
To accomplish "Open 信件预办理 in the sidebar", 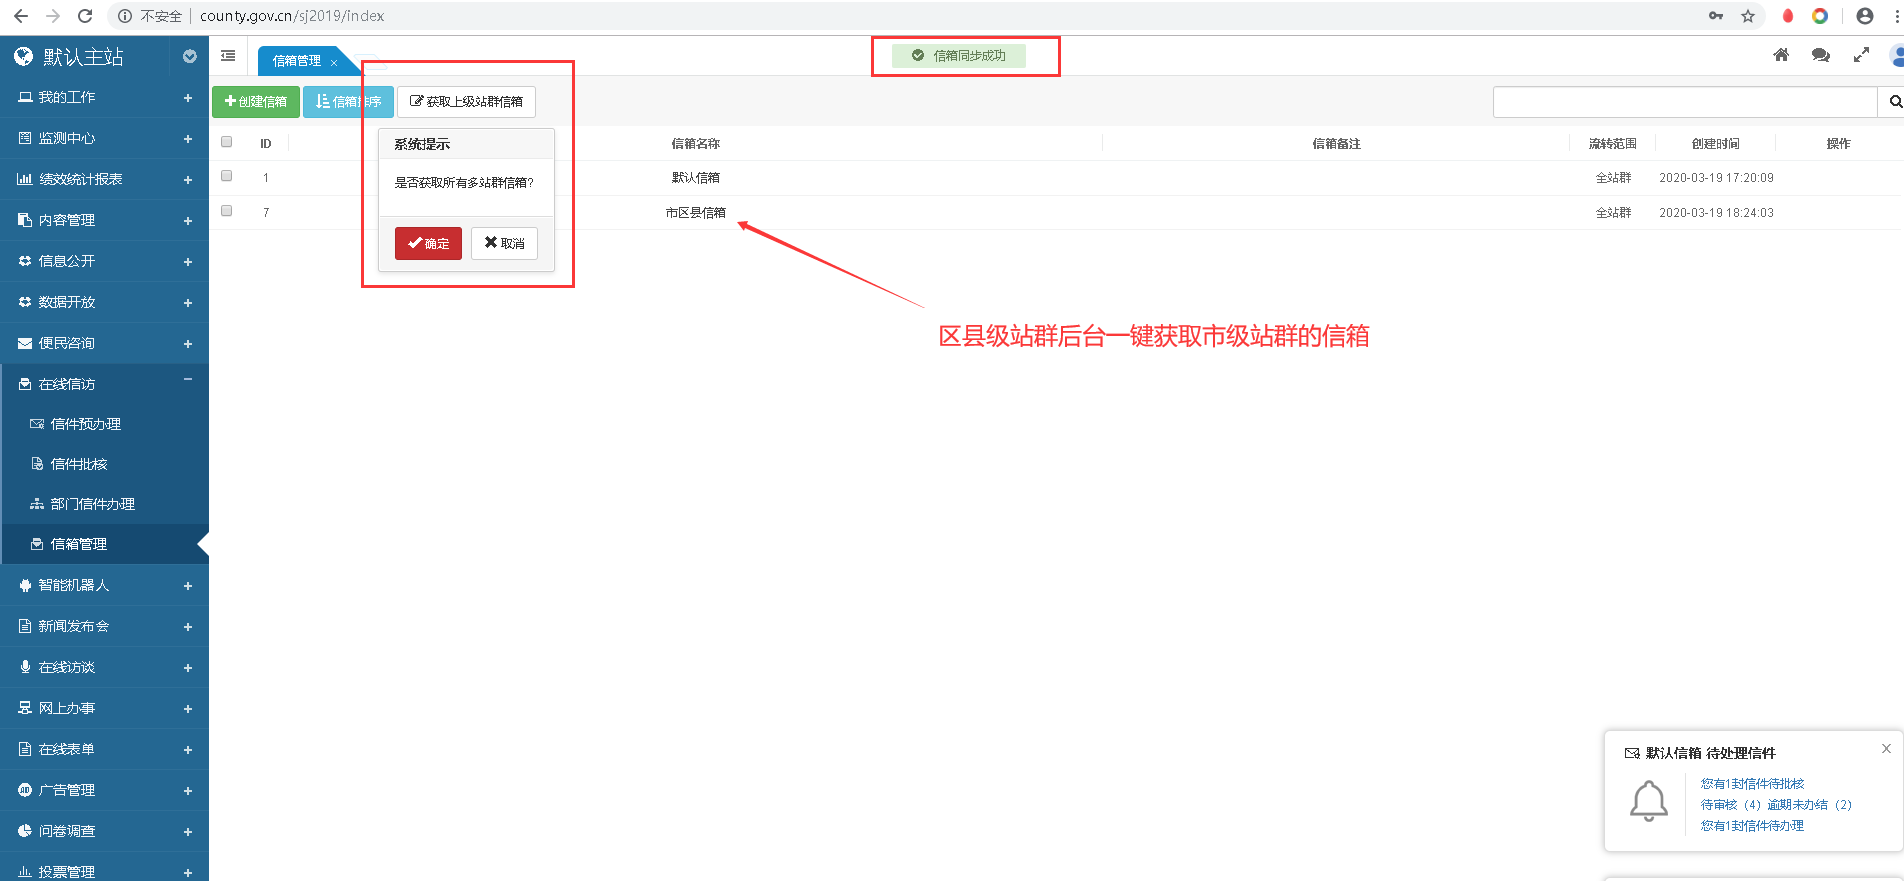I will point(86,424).
